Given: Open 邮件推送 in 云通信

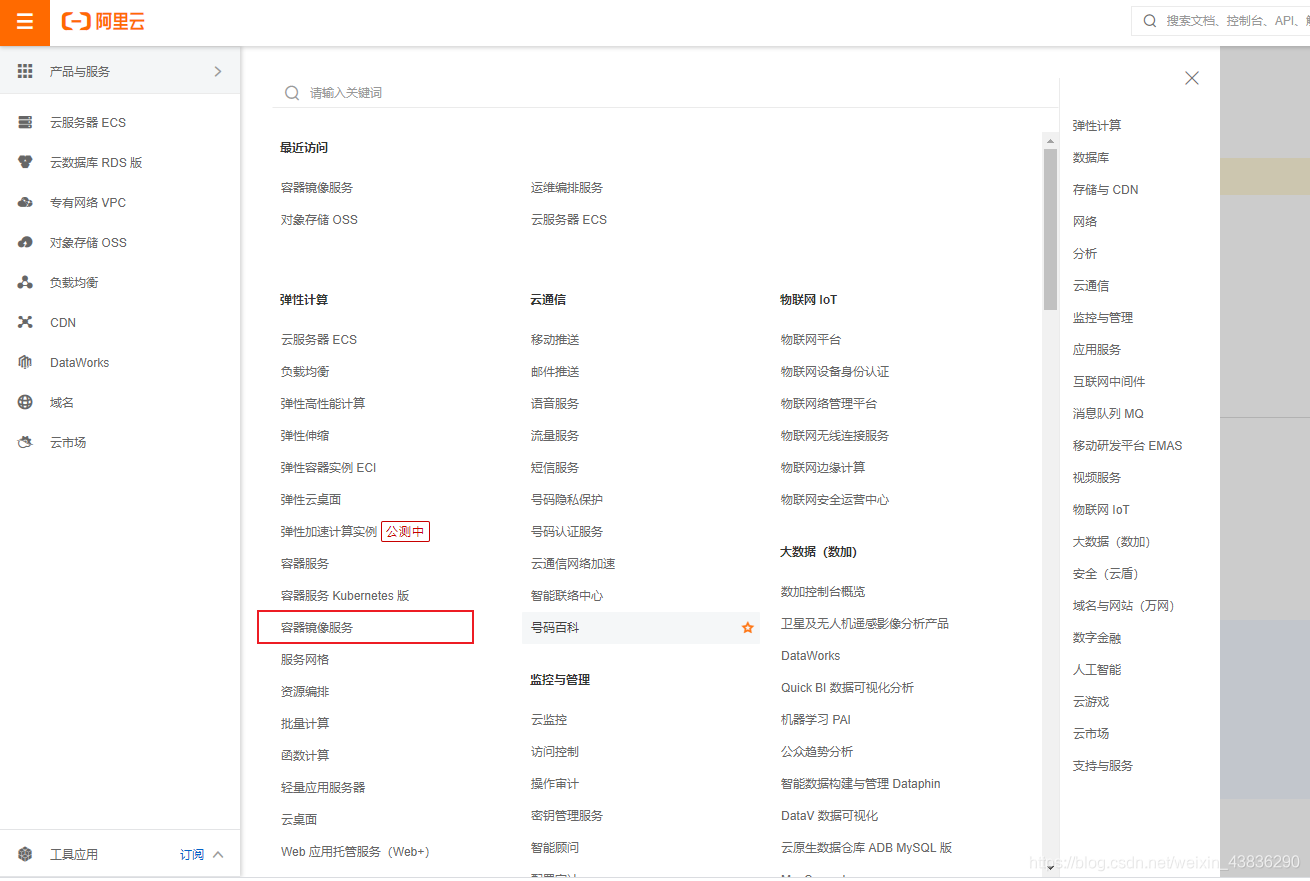Looking at the screenshot, I should (x=555, y=371).
